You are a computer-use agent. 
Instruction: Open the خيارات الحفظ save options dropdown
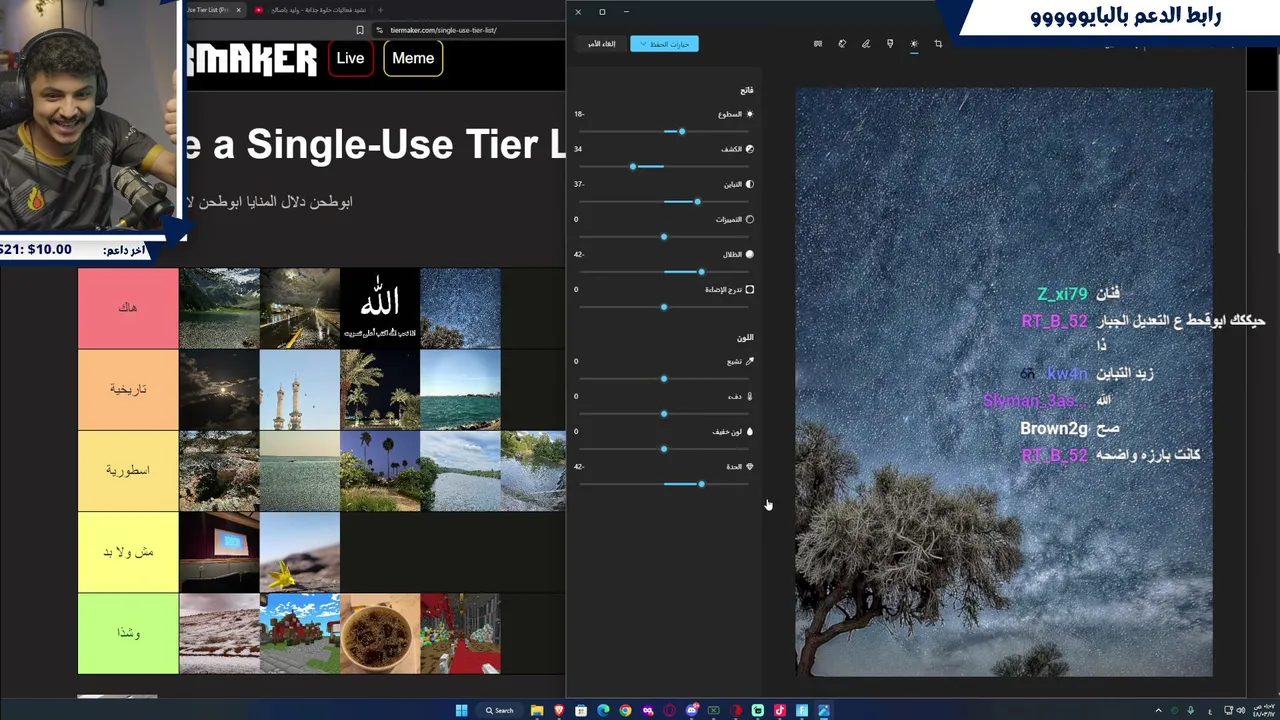(664, 44)
